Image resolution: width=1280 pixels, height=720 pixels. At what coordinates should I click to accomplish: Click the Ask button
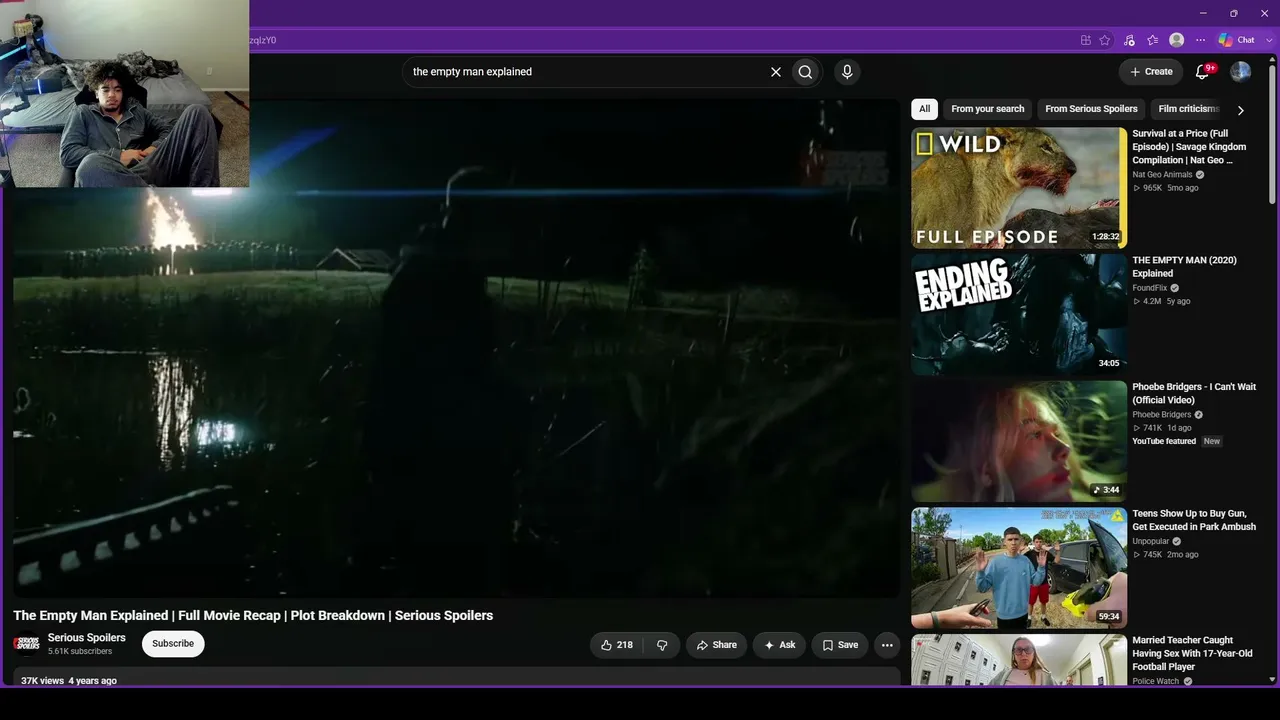779,645
